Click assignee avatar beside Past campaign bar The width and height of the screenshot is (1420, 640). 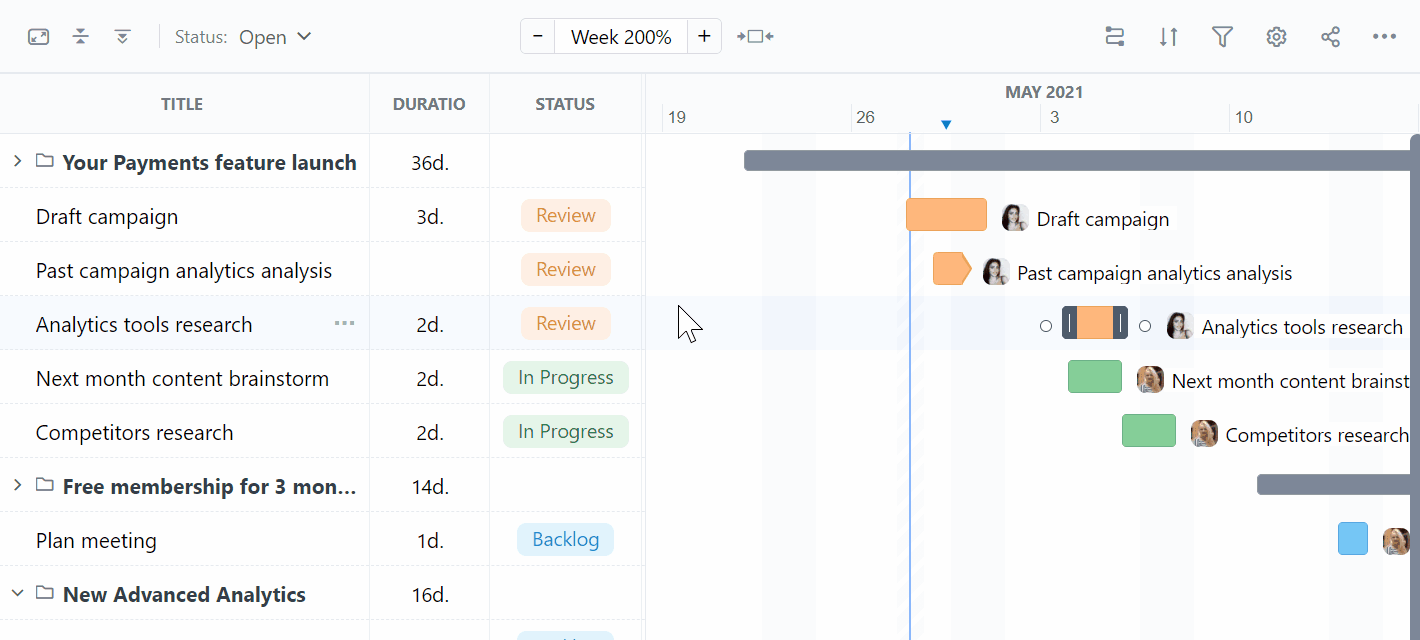[996, 272]
